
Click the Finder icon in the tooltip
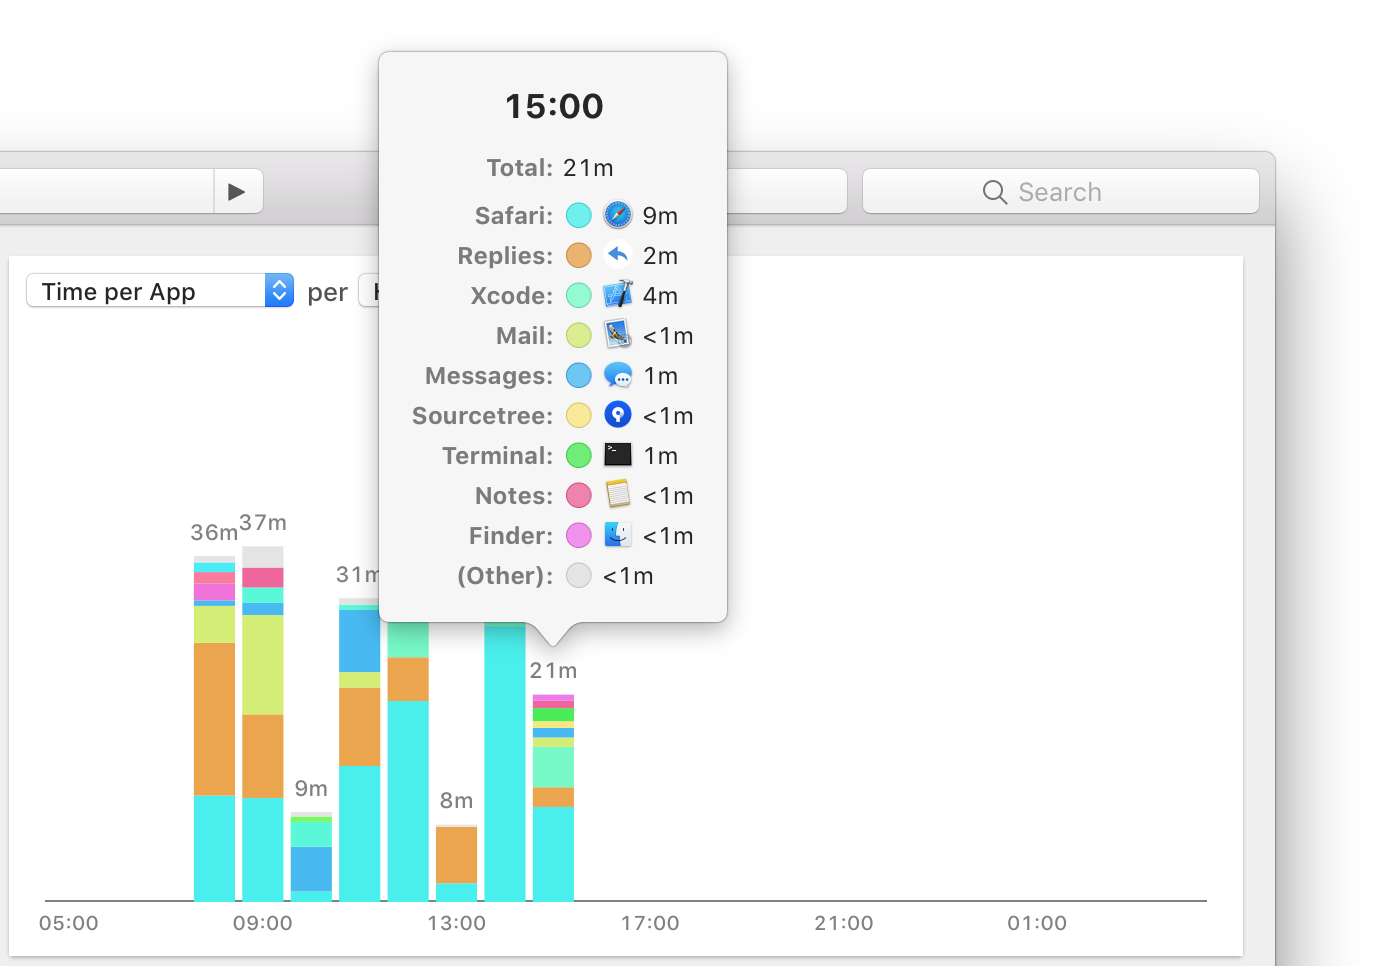click(618, 535)
